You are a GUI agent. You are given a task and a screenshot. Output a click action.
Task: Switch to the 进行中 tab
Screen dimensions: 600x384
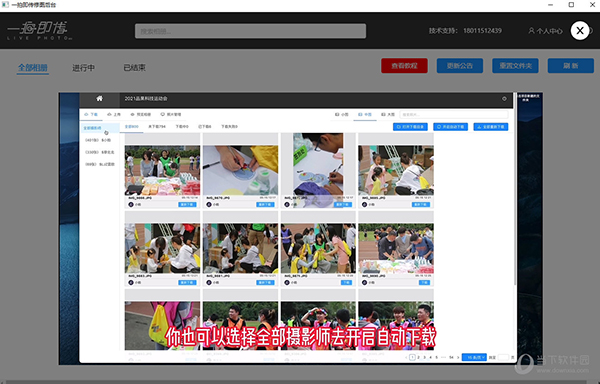83,68
